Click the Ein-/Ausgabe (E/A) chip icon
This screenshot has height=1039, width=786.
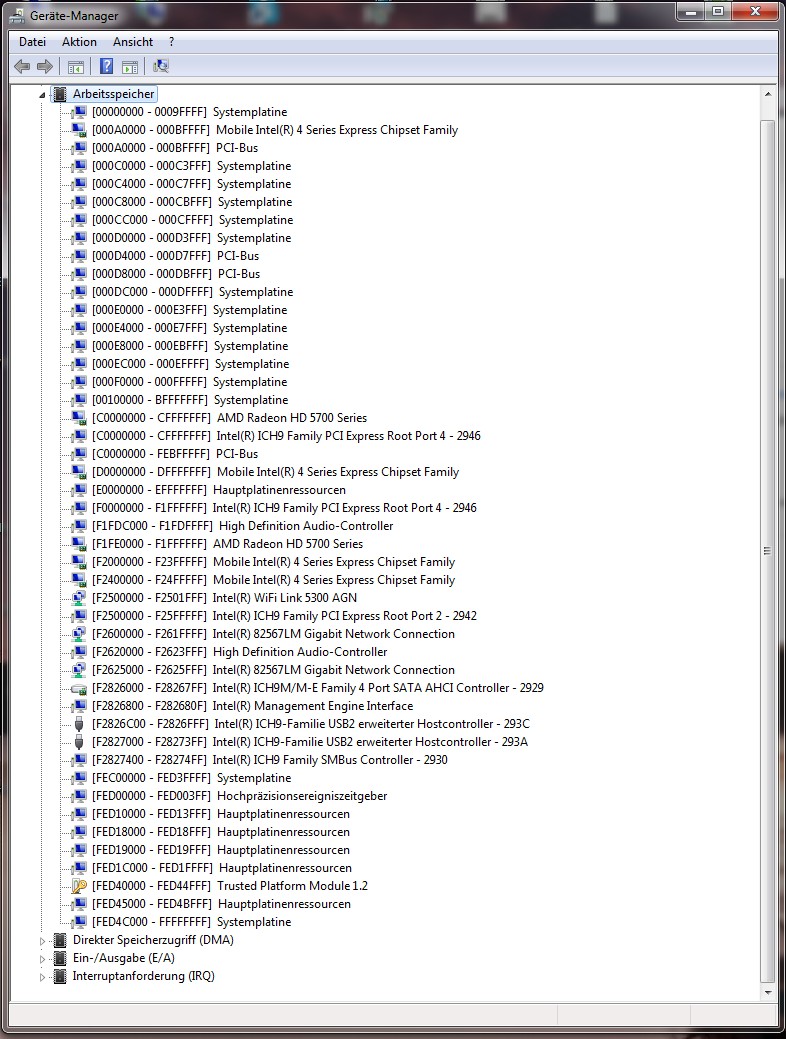tap(60, 957)
